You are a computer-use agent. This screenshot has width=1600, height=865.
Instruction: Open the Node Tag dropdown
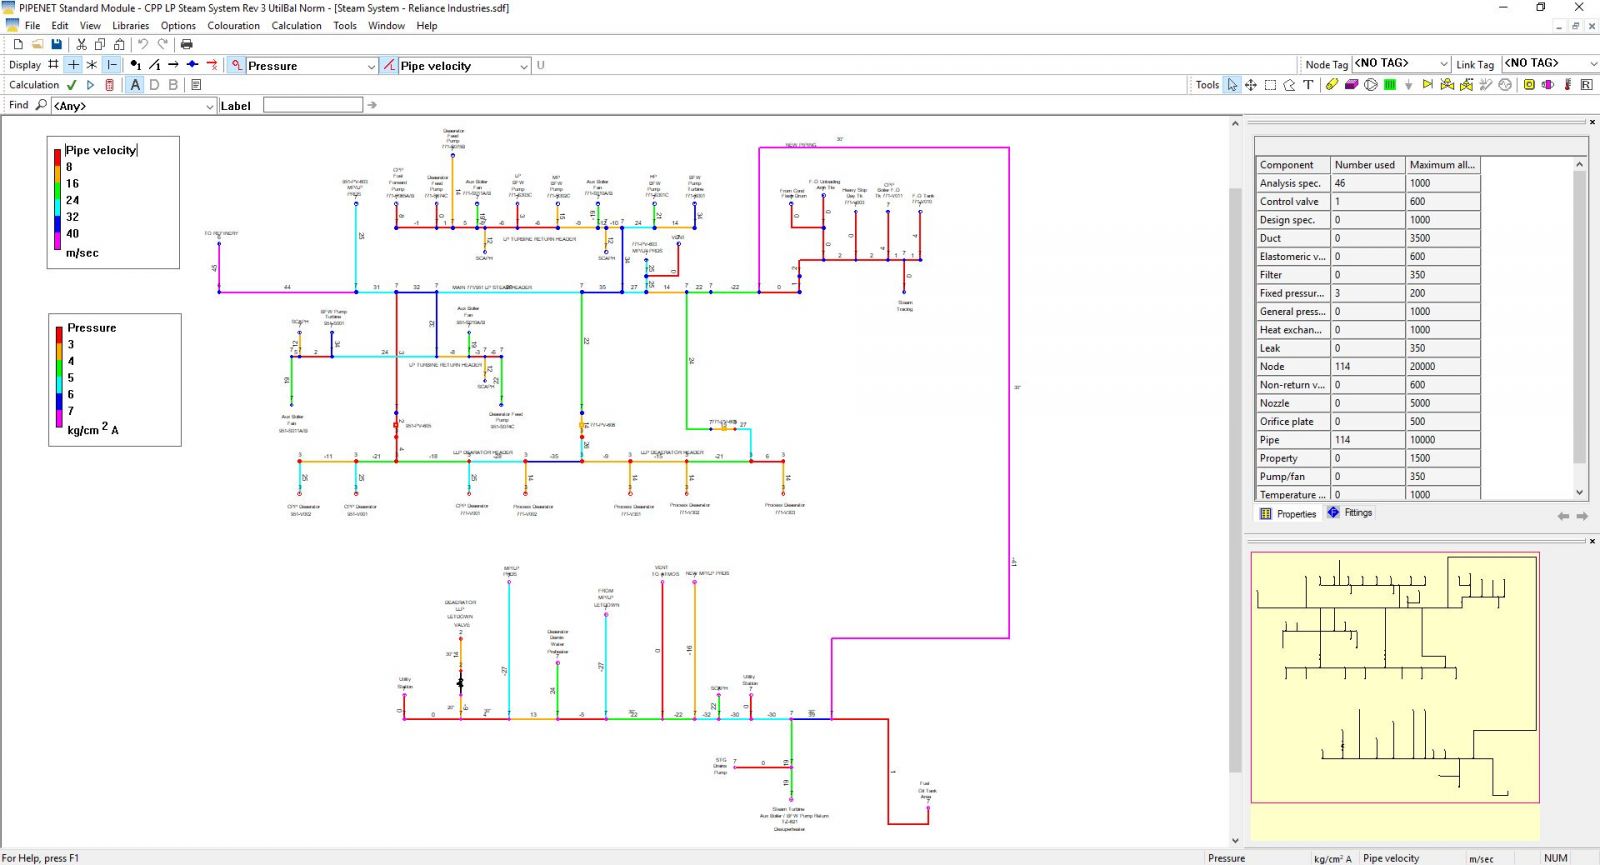tap(1443, 64)
